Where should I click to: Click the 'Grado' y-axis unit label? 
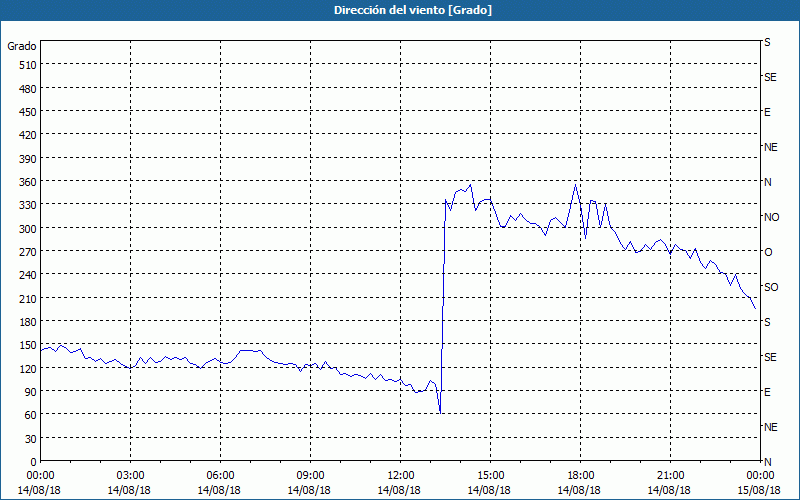pos(22,46)
